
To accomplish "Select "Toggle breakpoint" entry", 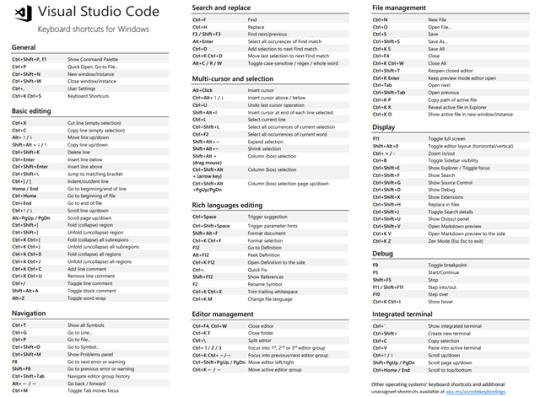I will 447,265.
